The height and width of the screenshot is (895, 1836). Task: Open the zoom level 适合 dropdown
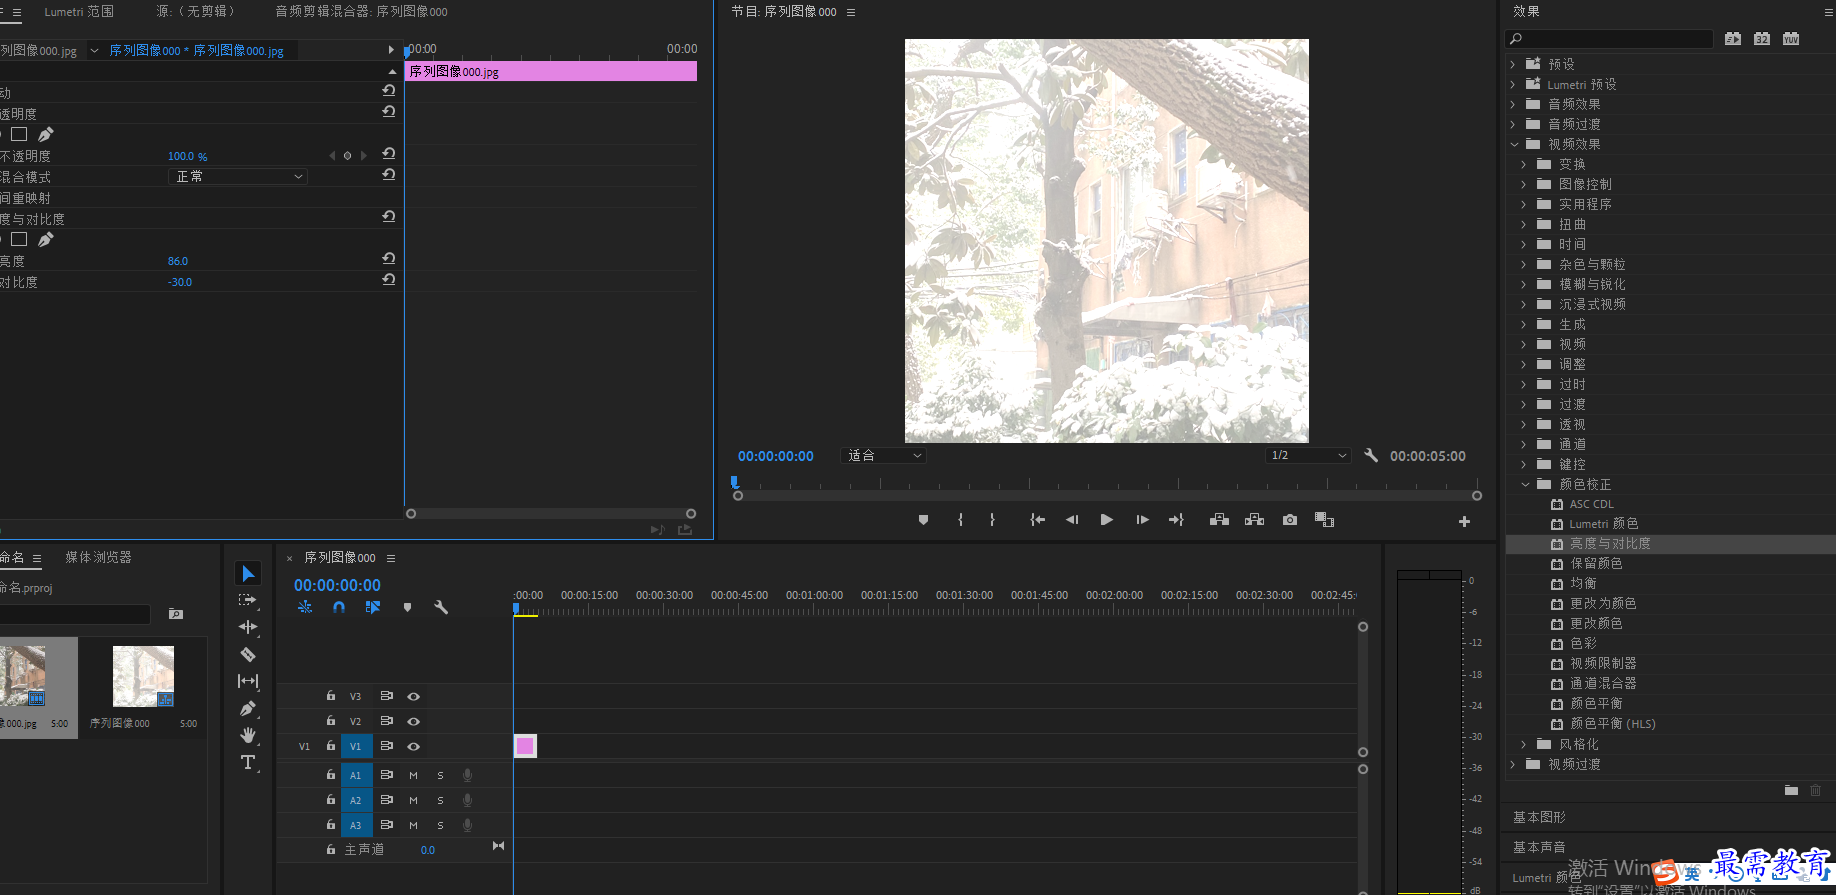pos(884,455)
